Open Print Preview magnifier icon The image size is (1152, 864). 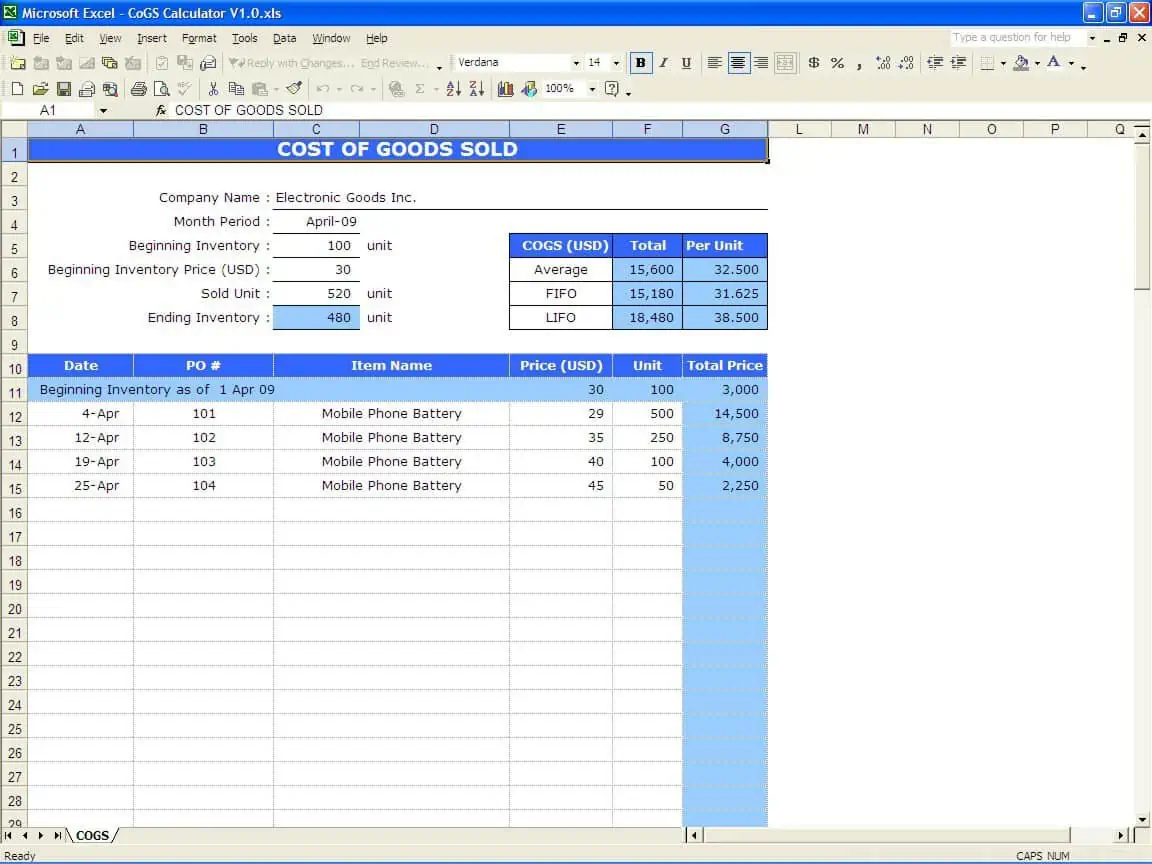tap(161, 89)
